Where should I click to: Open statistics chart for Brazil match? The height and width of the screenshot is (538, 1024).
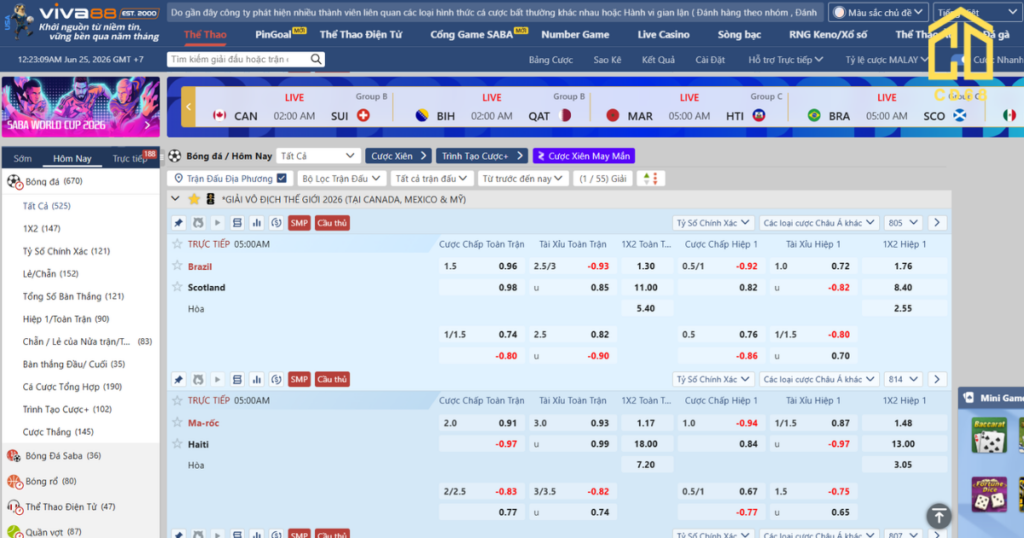(x=257, y=223)
